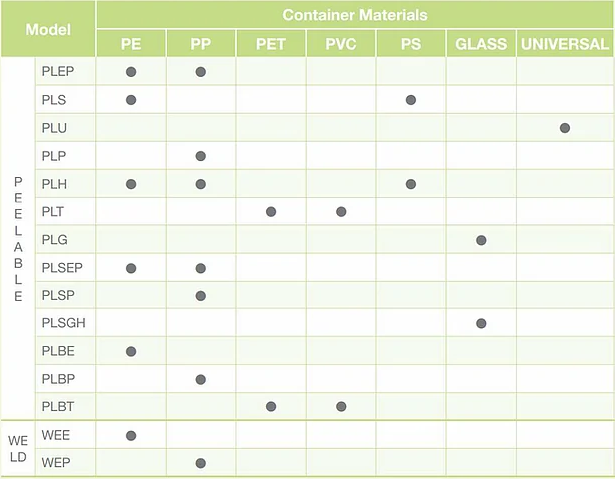The image size is (615, 479).
Task: Click the PLH row PS dot
Action: 411,184
